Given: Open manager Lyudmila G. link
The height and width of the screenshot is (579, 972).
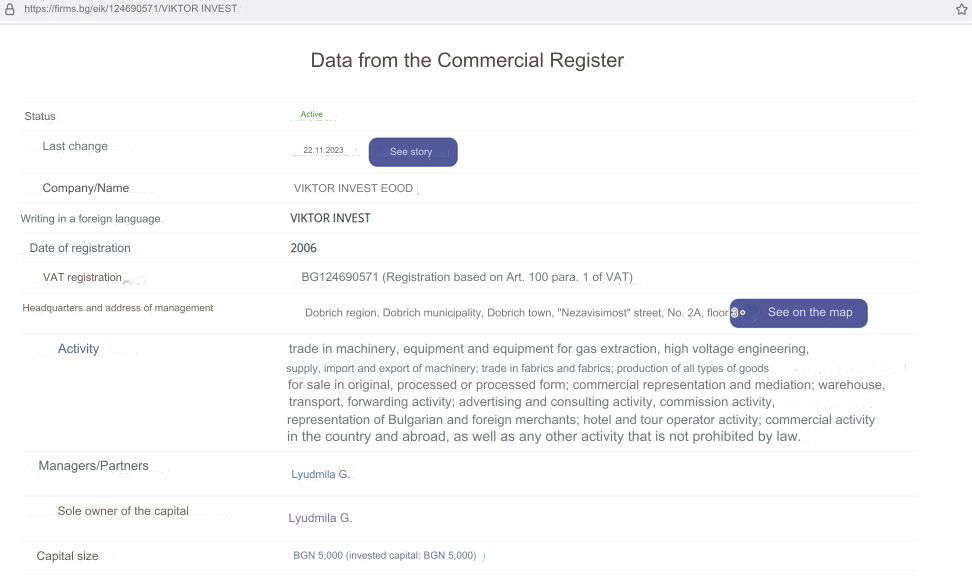Looking at the screenshot, I should (320, 474).
